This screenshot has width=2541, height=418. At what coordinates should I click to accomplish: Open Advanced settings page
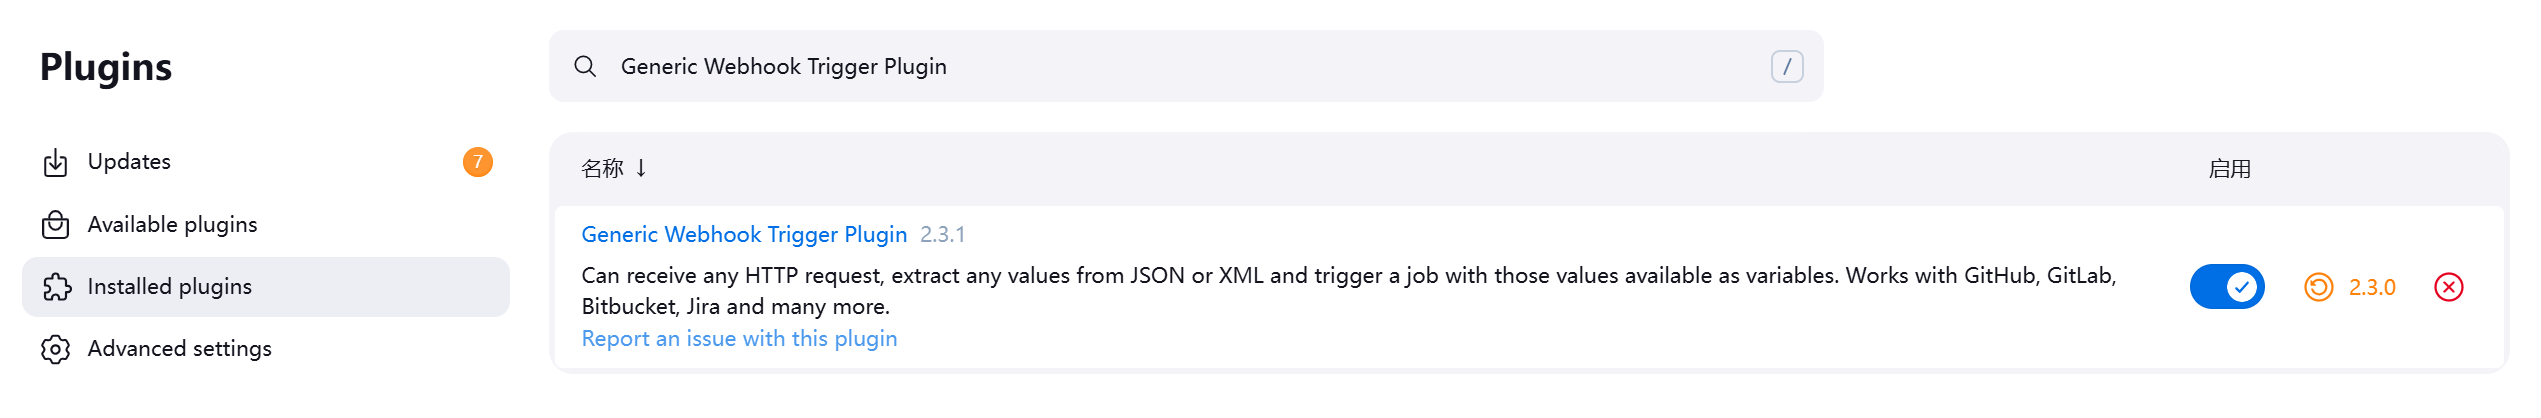[180, 349]
